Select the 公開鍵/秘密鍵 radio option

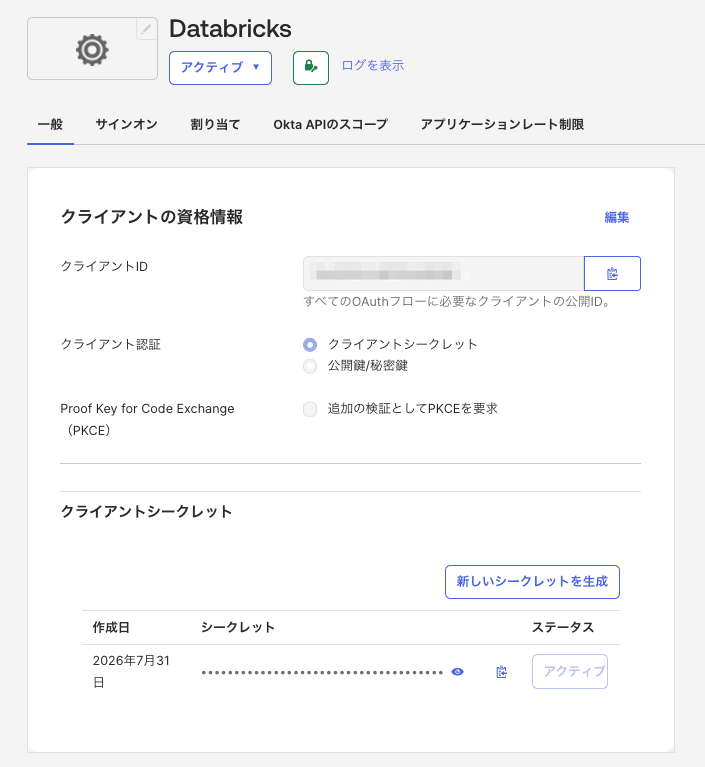[x=310, y=366]
